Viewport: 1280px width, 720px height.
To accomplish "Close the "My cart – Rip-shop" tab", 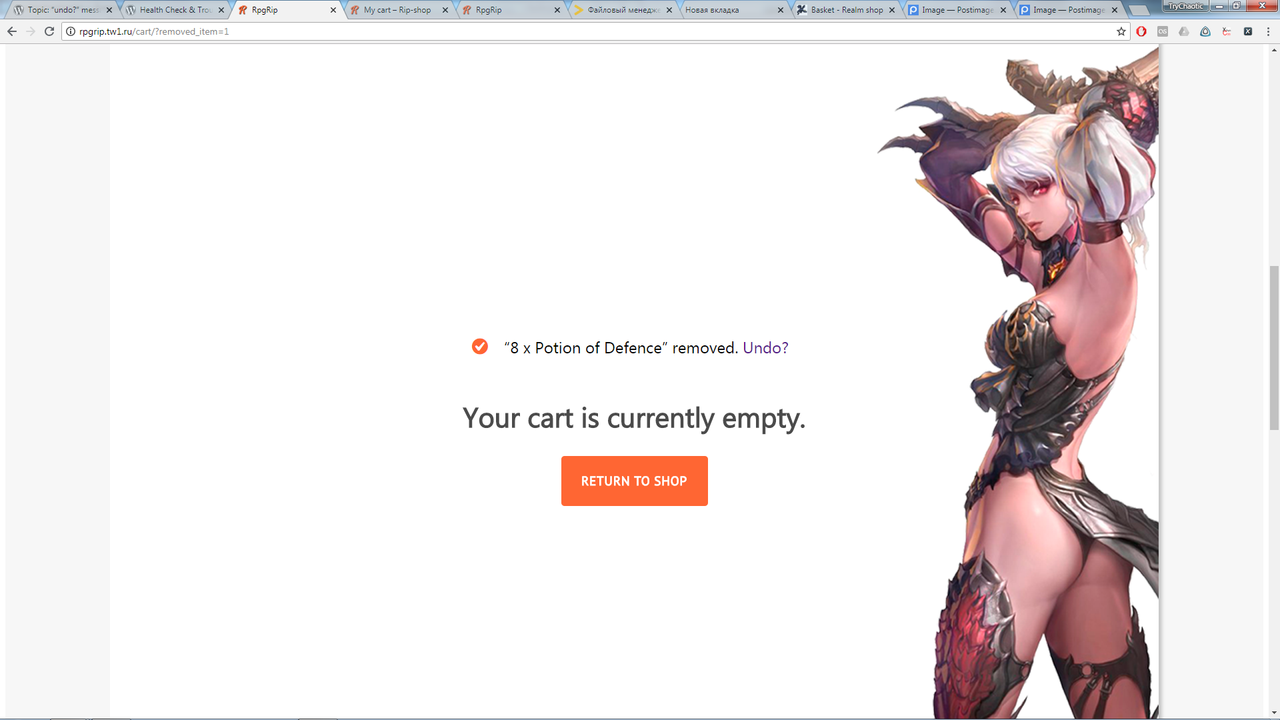I will click(445, 10).
